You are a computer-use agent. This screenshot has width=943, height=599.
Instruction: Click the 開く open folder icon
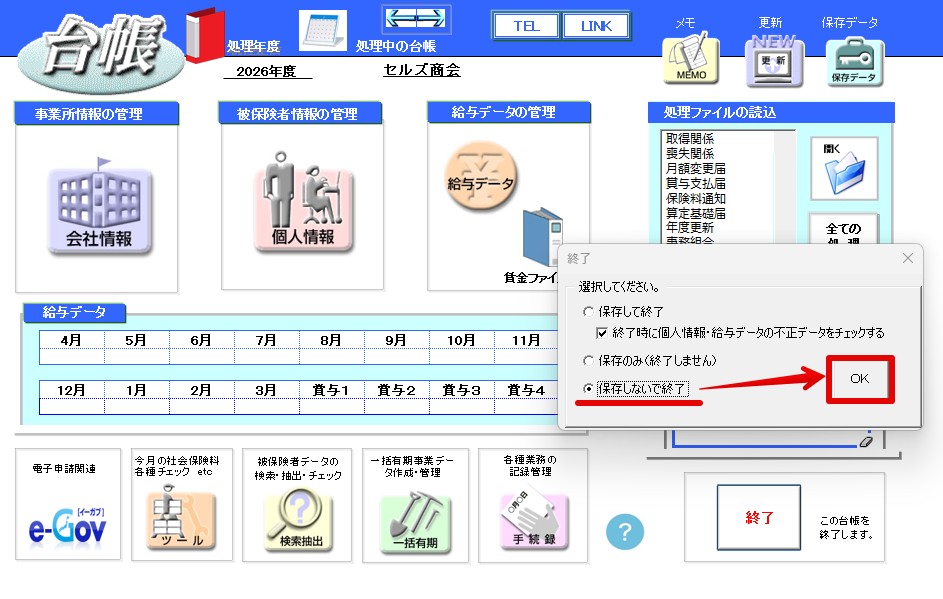click(x=844, y=168)
